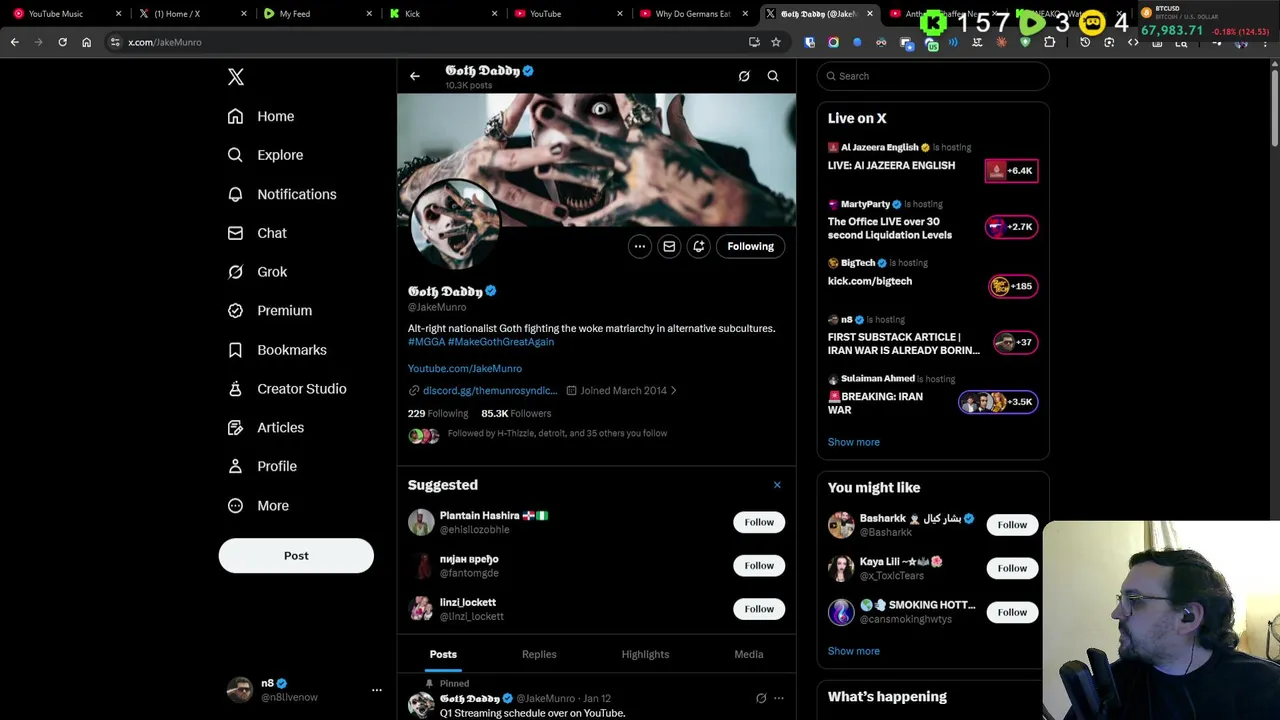Join BigTech live +185

point(1012,286)
